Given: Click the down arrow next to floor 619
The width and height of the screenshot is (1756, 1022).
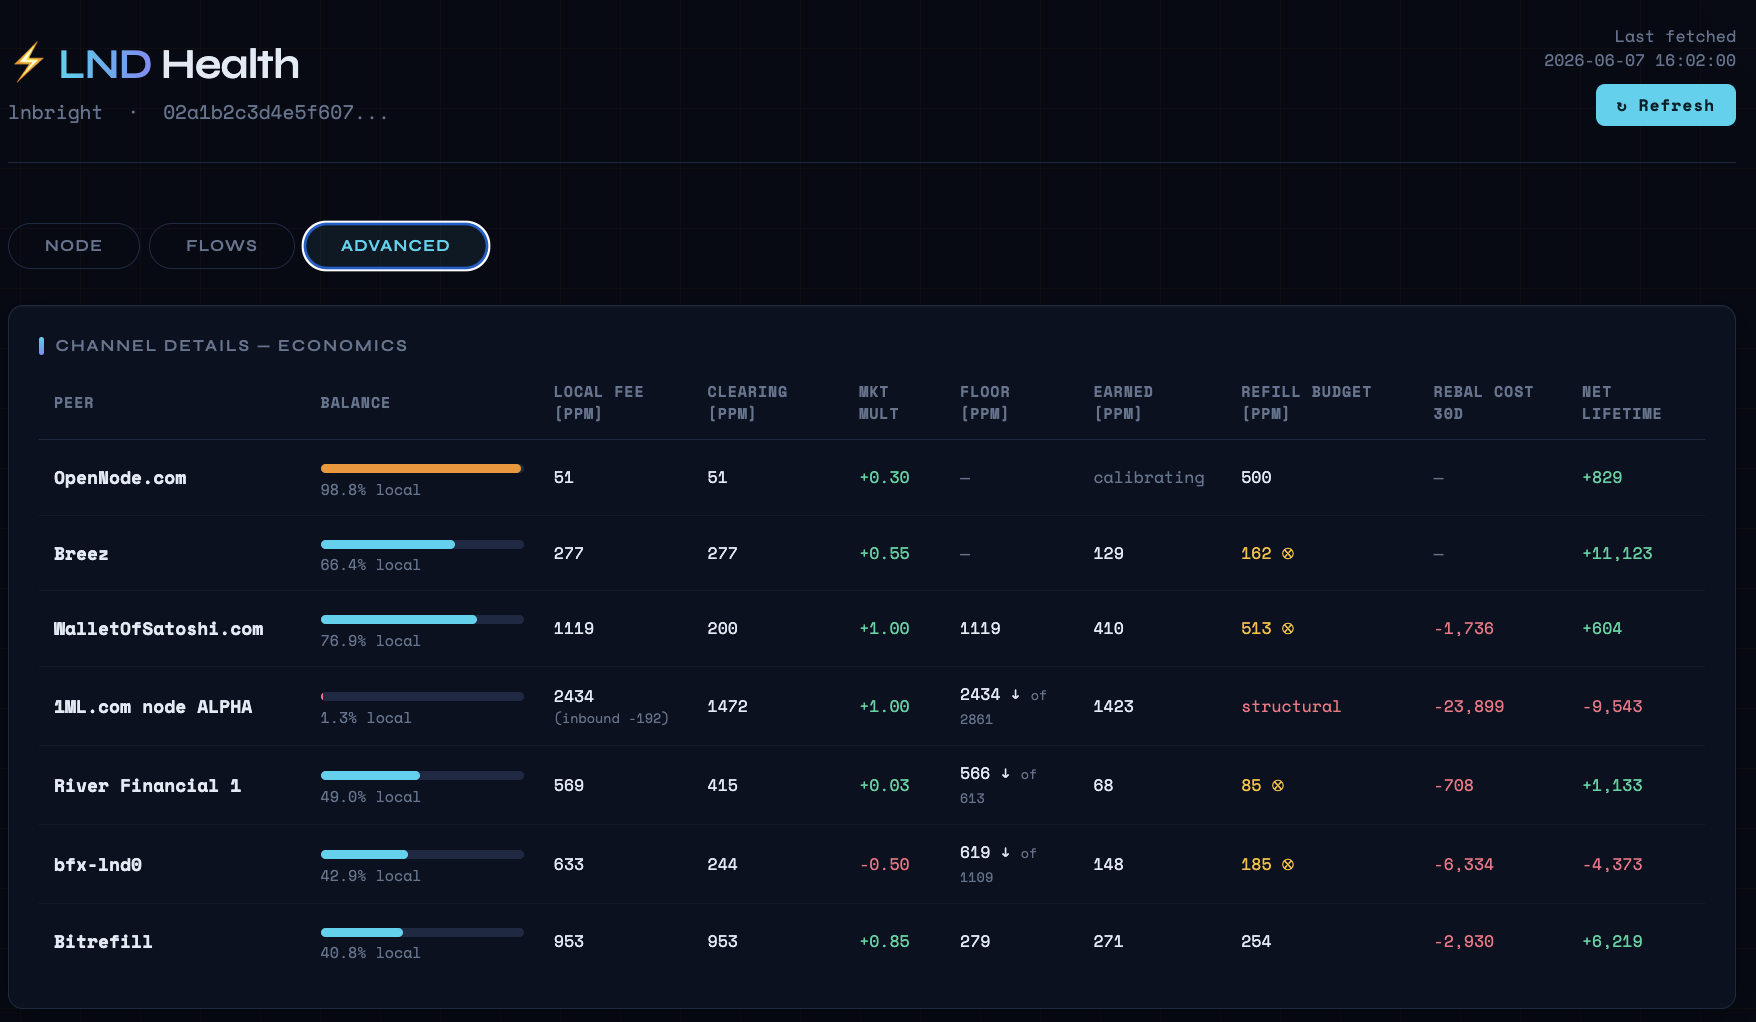Looking at the screenshot, I should 1006,852.
